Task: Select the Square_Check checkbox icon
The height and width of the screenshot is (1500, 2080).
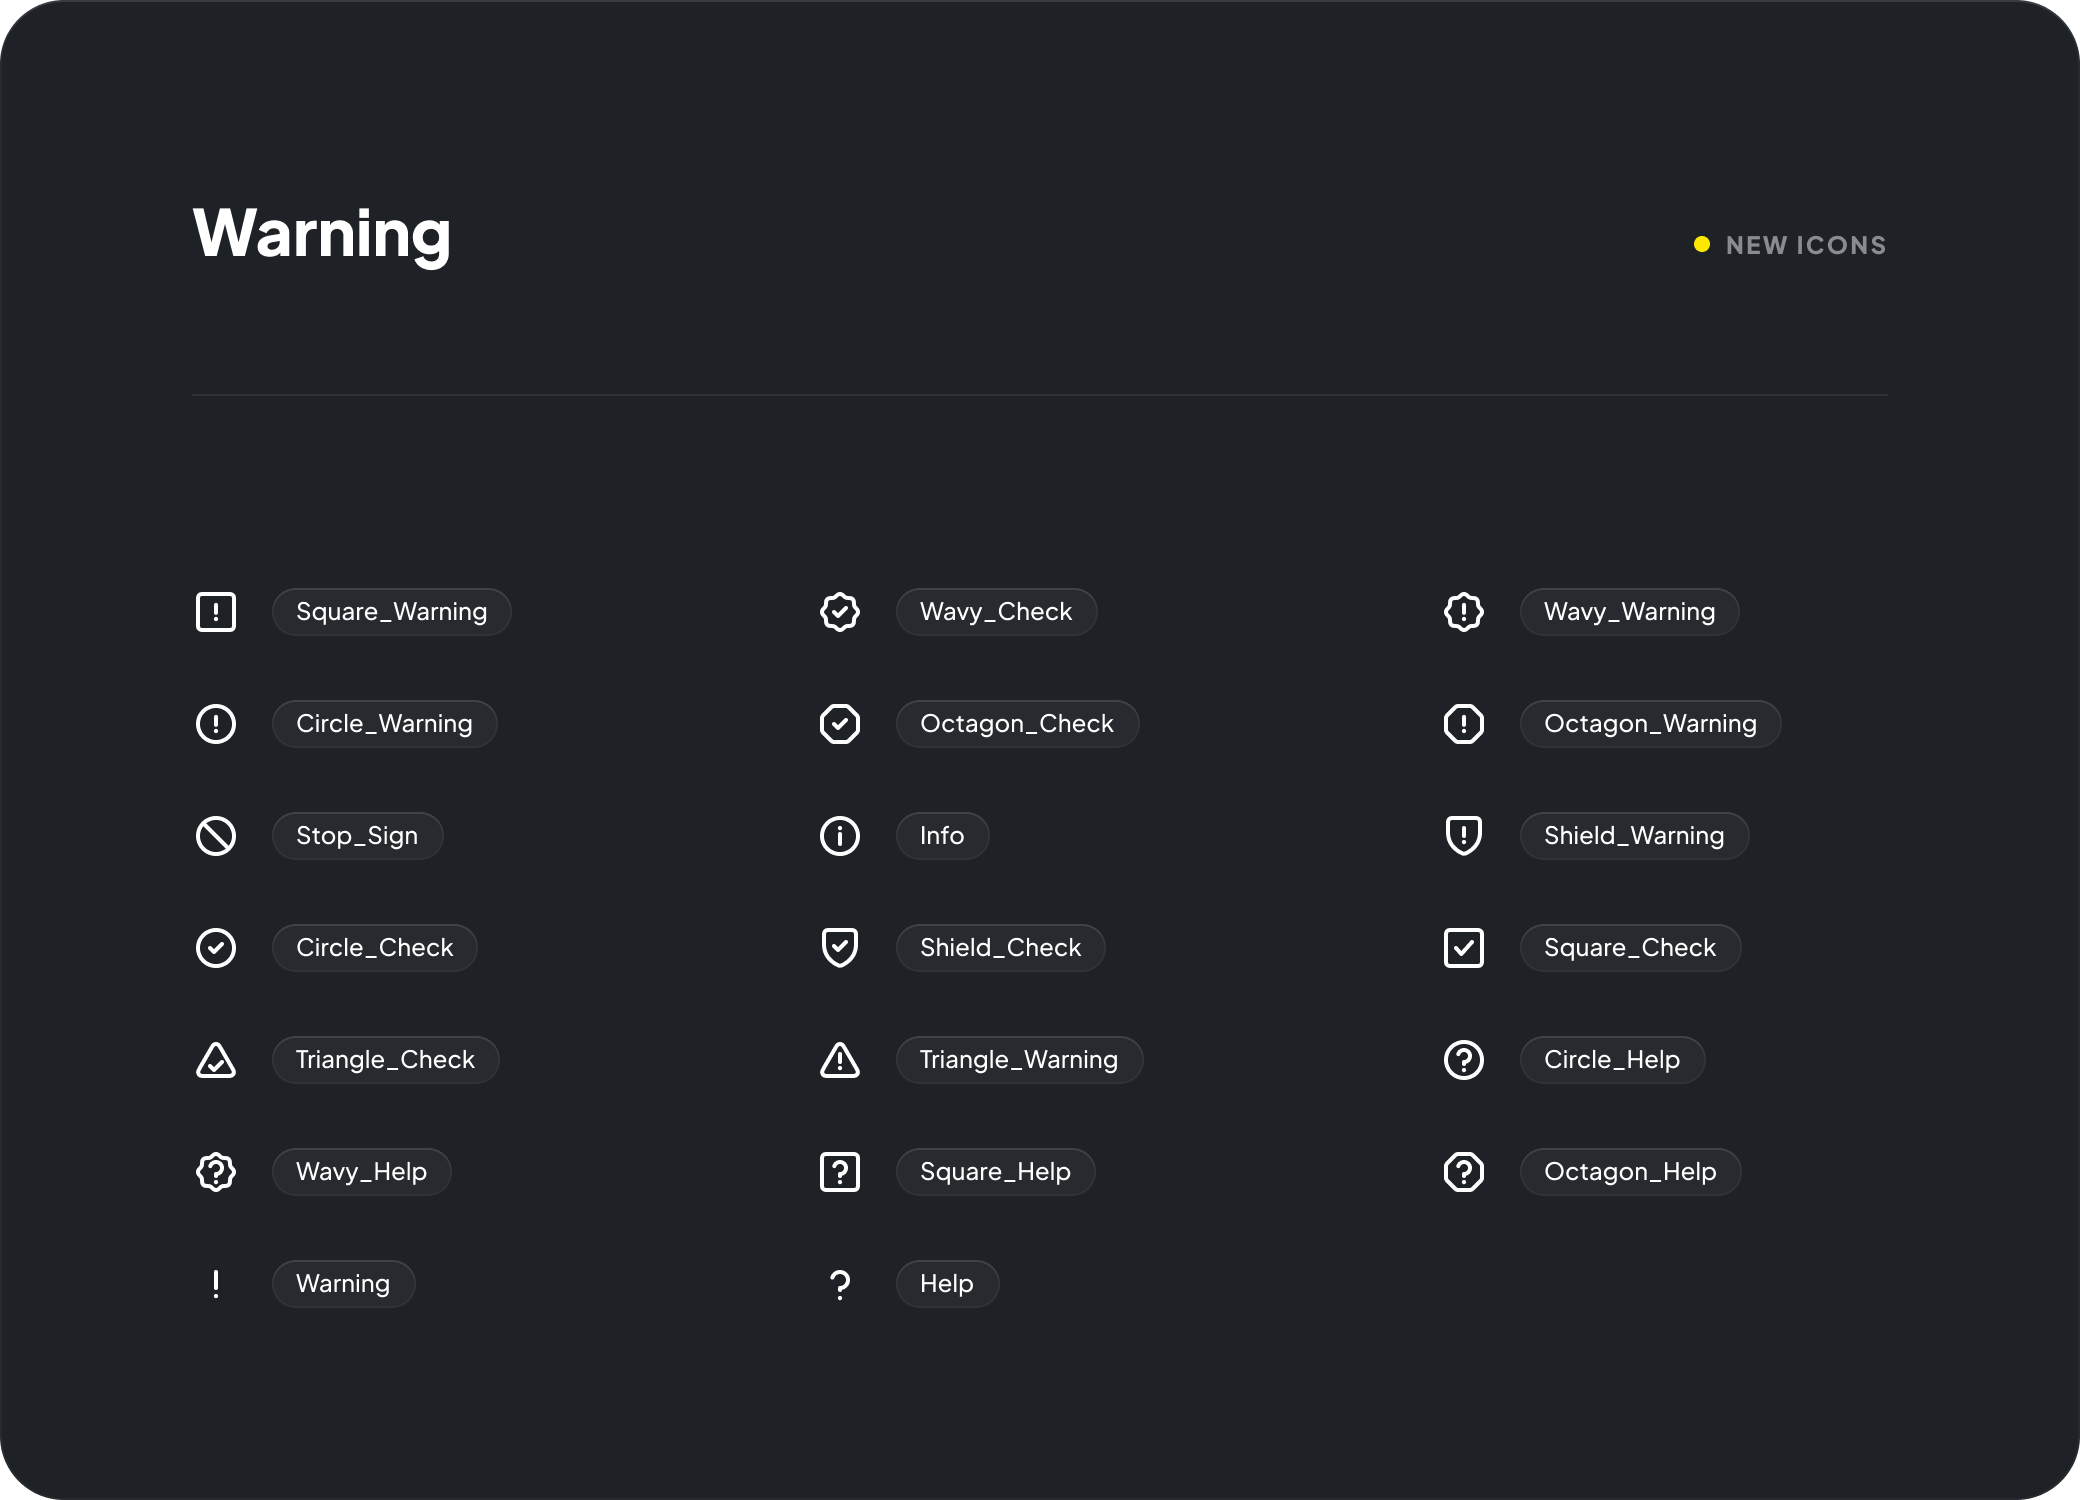Action: [1464, 948]
